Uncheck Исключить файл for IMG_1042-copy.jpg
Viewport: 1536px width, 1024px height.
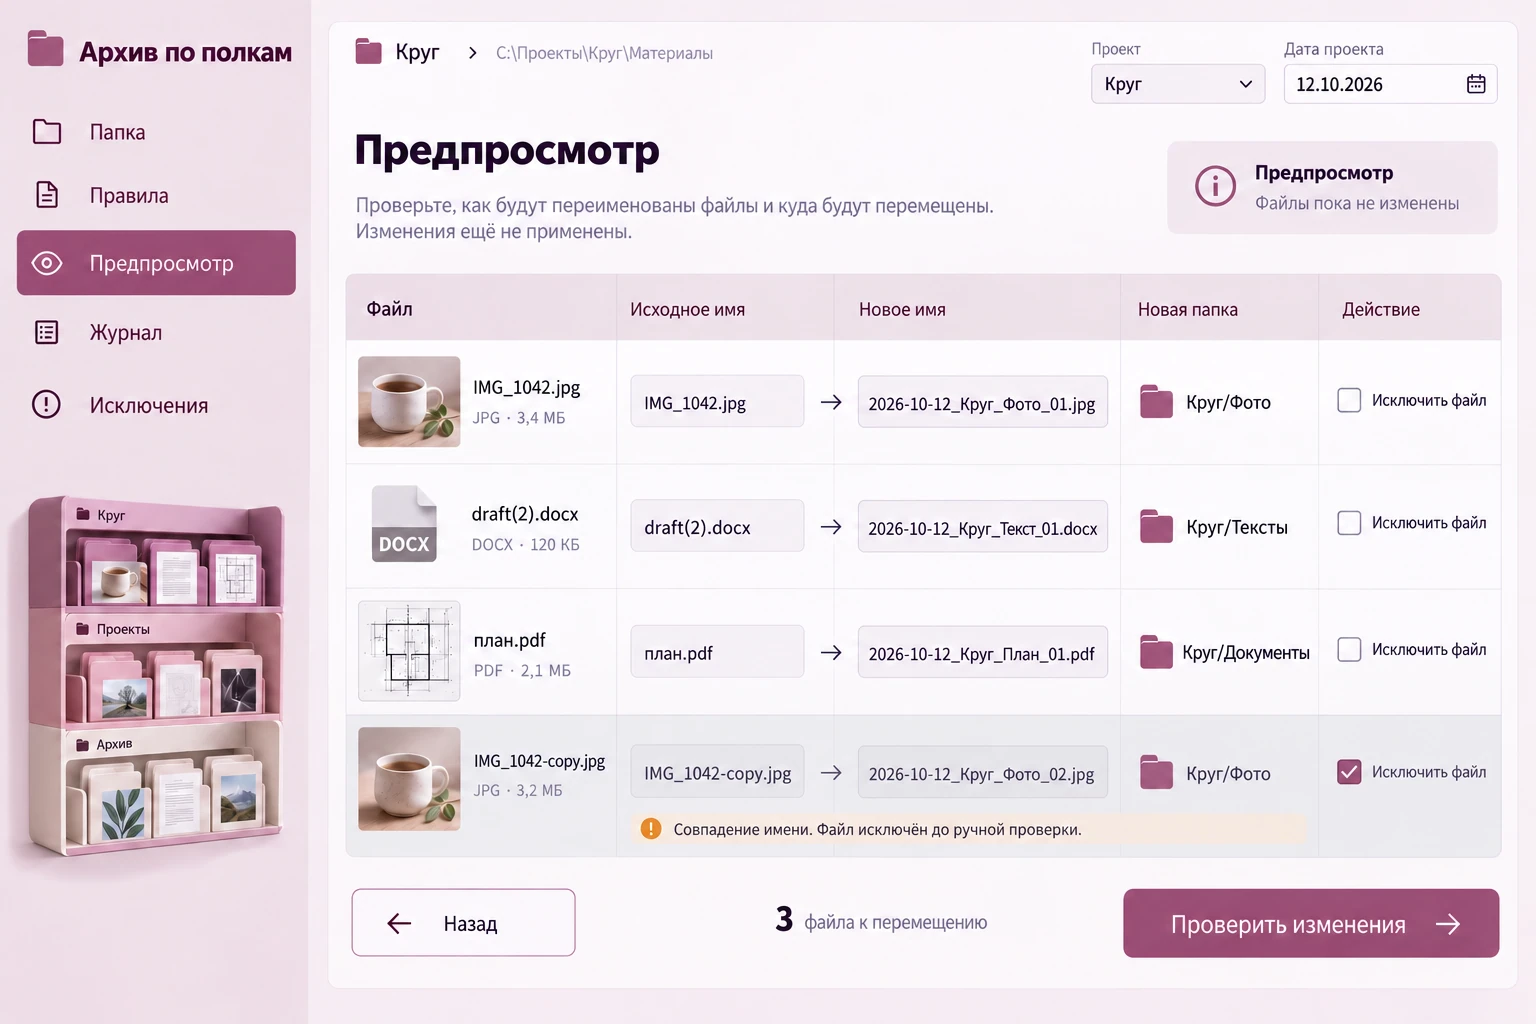click(x=1349, y=772)
